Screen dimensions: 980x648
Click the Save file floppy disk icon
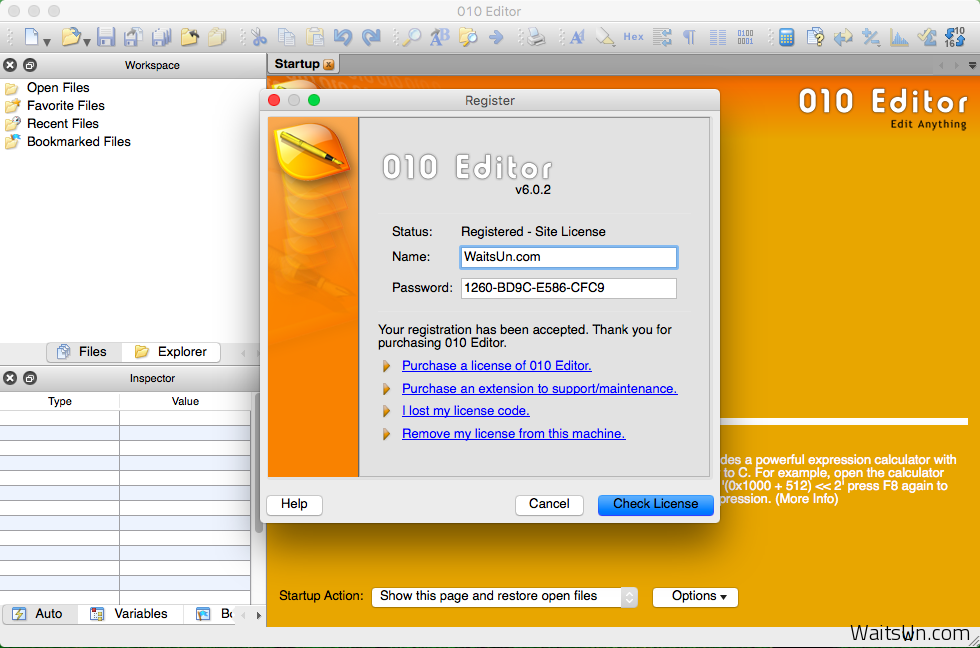[106, 37]
